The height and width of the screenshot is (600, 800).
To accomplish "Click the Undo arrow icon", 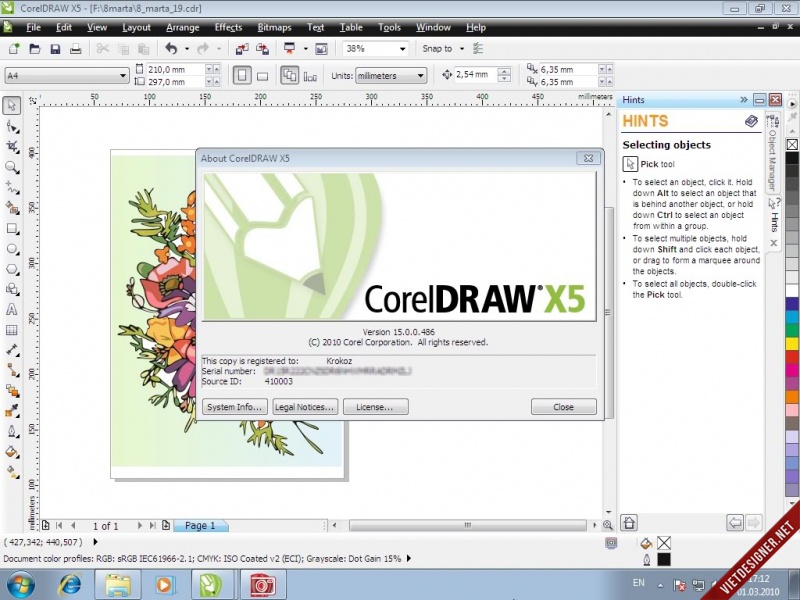I will [x=171, y=48].
